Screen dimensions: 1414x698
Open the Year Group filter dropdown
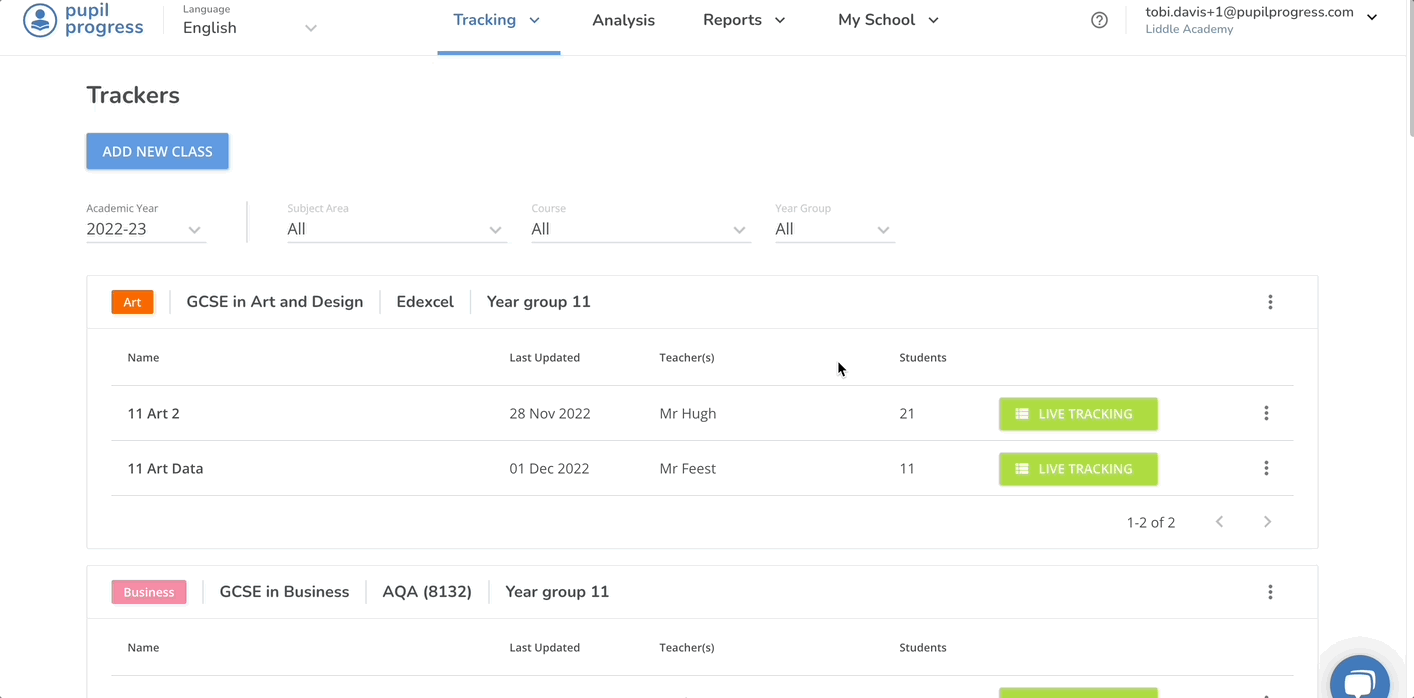point(834,229)
